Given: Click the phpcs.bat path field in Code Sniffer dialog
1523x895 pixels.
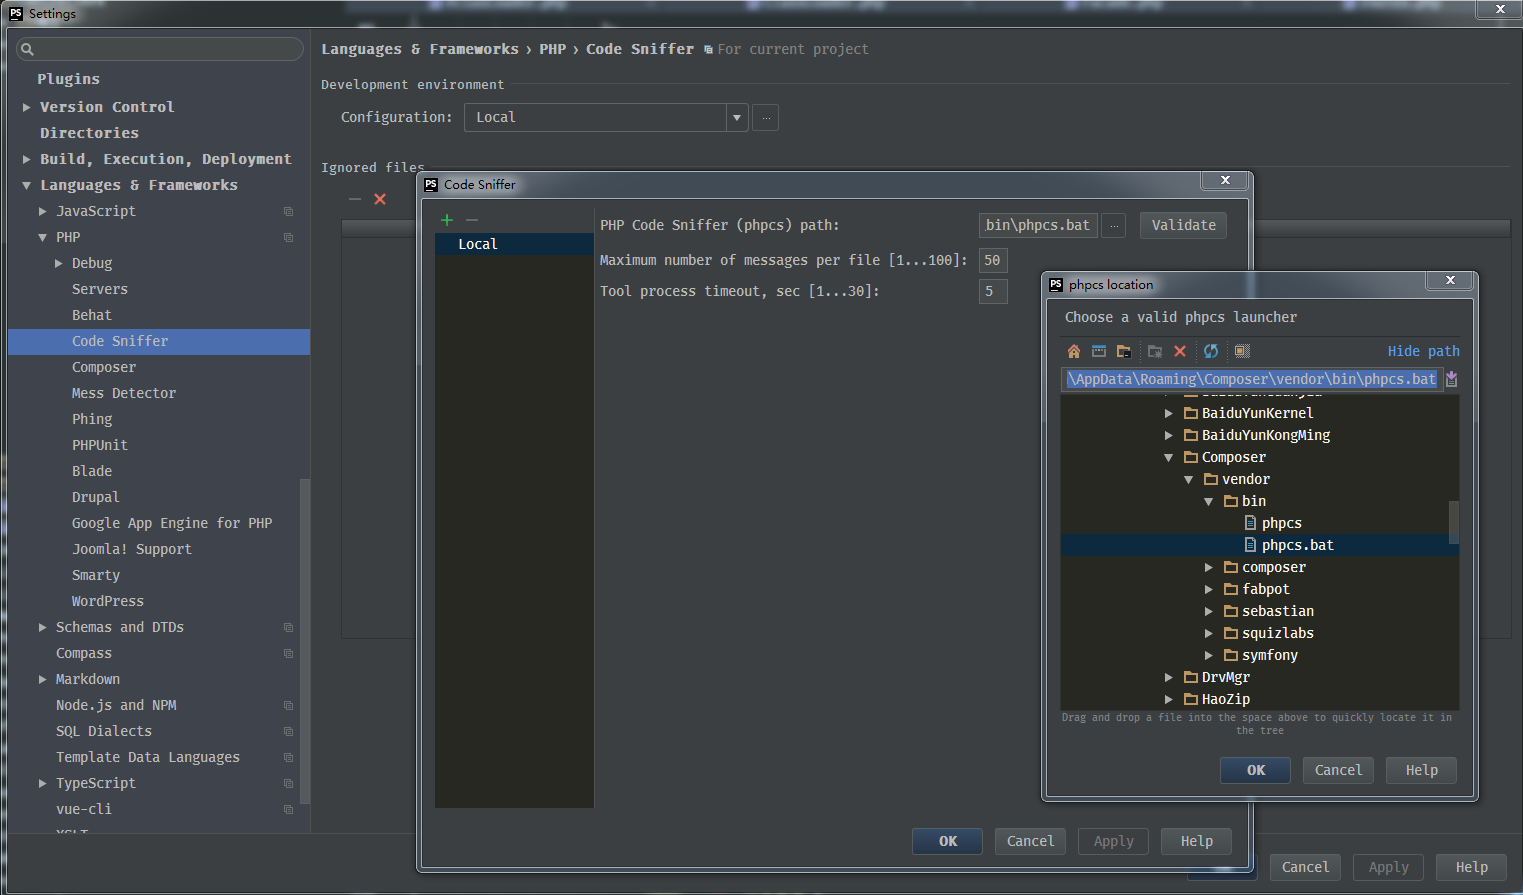Looking at the screenshot, I should [1038, 225].
